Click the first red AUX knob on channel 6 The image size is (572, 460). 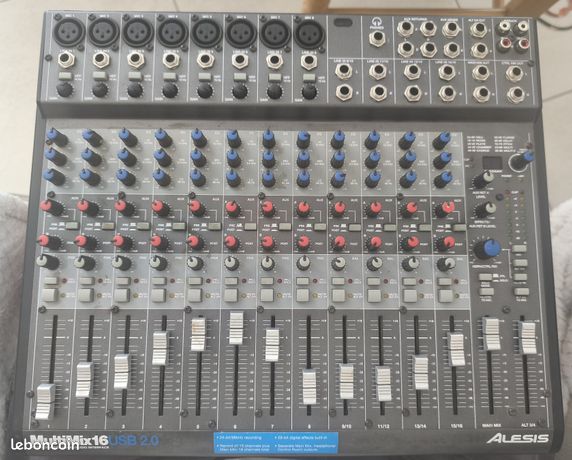tap(232, 209)
